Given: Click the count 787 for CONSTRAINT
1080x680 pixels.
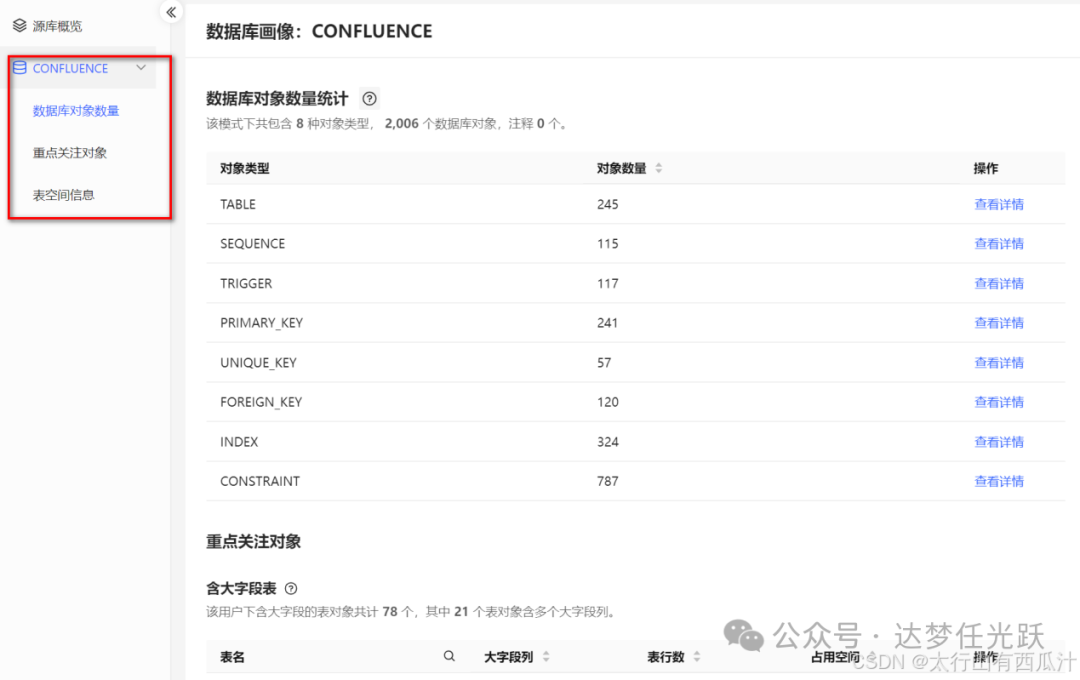Looking at the screenshot, I should pyautogui.click(x=608, y=481).
